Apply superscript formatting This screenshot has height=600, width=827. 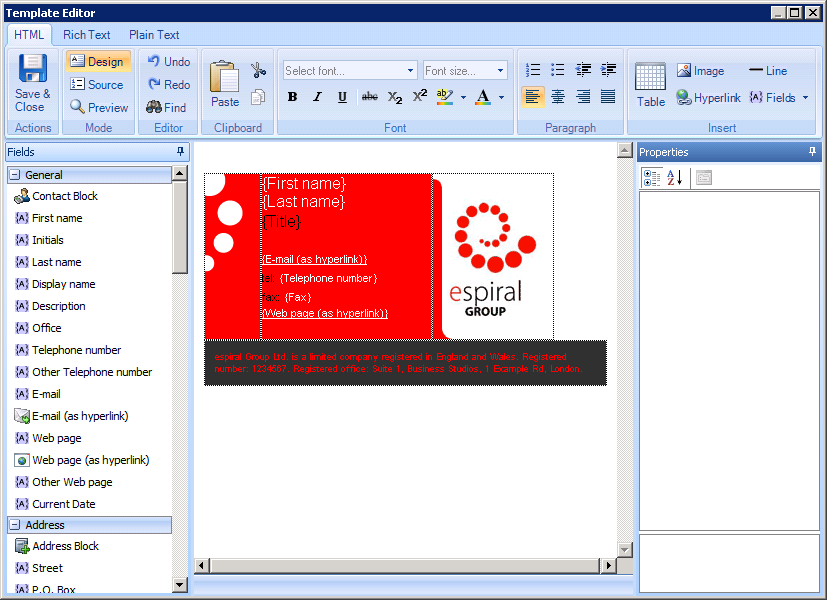tap(420, 97)
